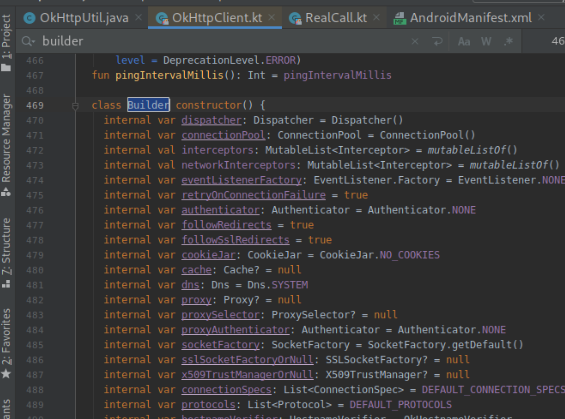Click the dispatcher variable link

(x=212, y=120)
